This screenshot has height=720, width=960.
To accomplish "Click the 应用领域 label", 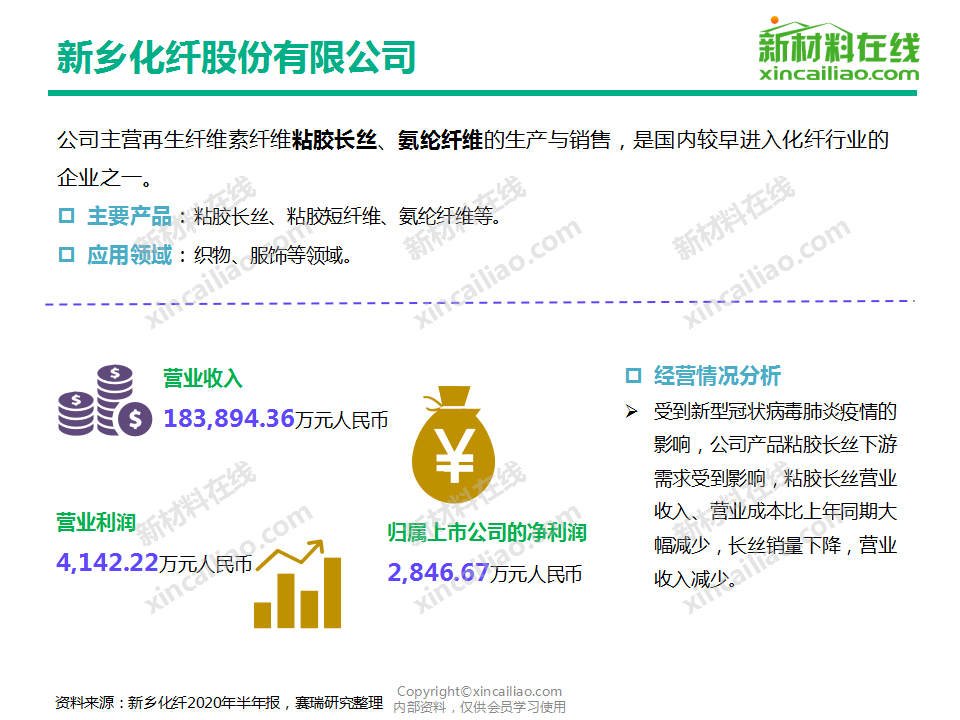I will (129, 255).
